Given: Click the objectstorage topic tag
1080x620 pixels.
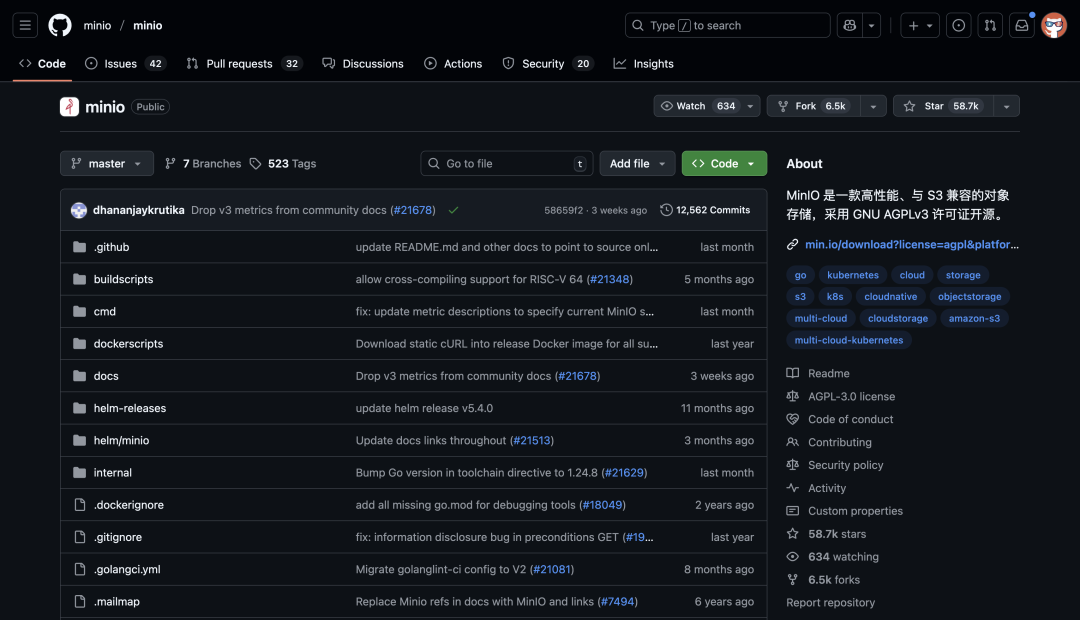Looking at the screenshot, I should click(969, 296).
